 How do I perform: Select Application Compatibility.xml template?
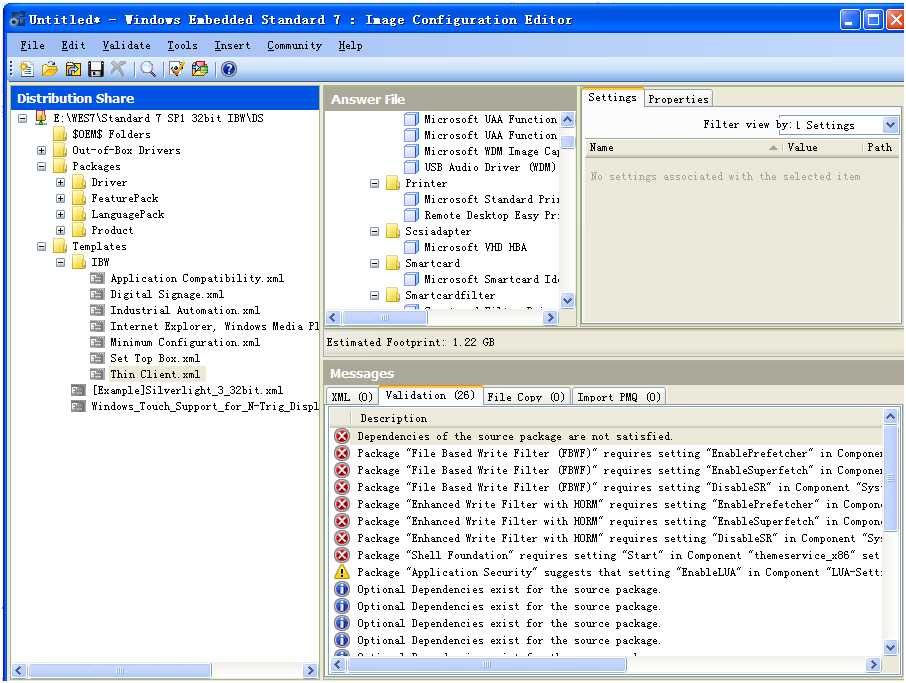click(x=197, y=278)
